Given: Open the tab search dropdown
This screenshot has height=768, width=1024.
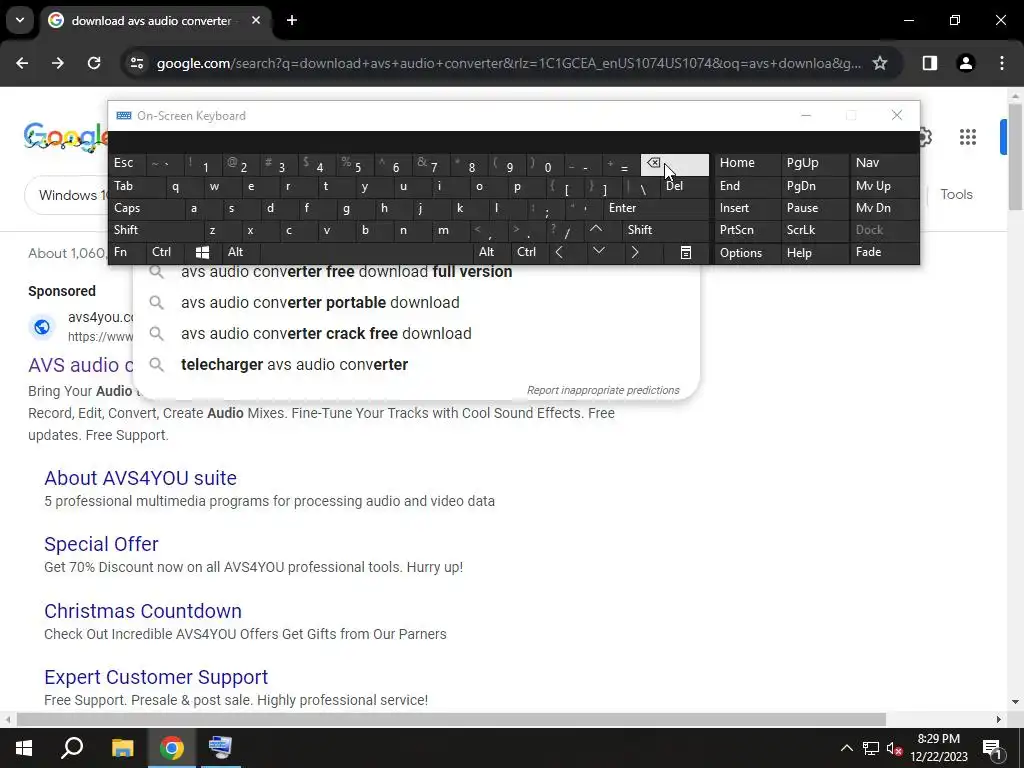Looking at the screenshot, I should tap(20, 20).
